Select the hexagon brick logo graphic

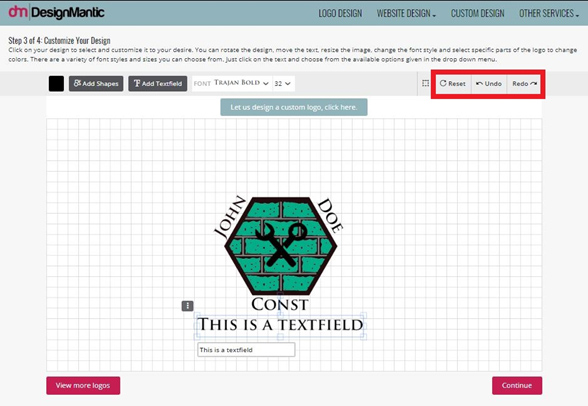[280, 246]
